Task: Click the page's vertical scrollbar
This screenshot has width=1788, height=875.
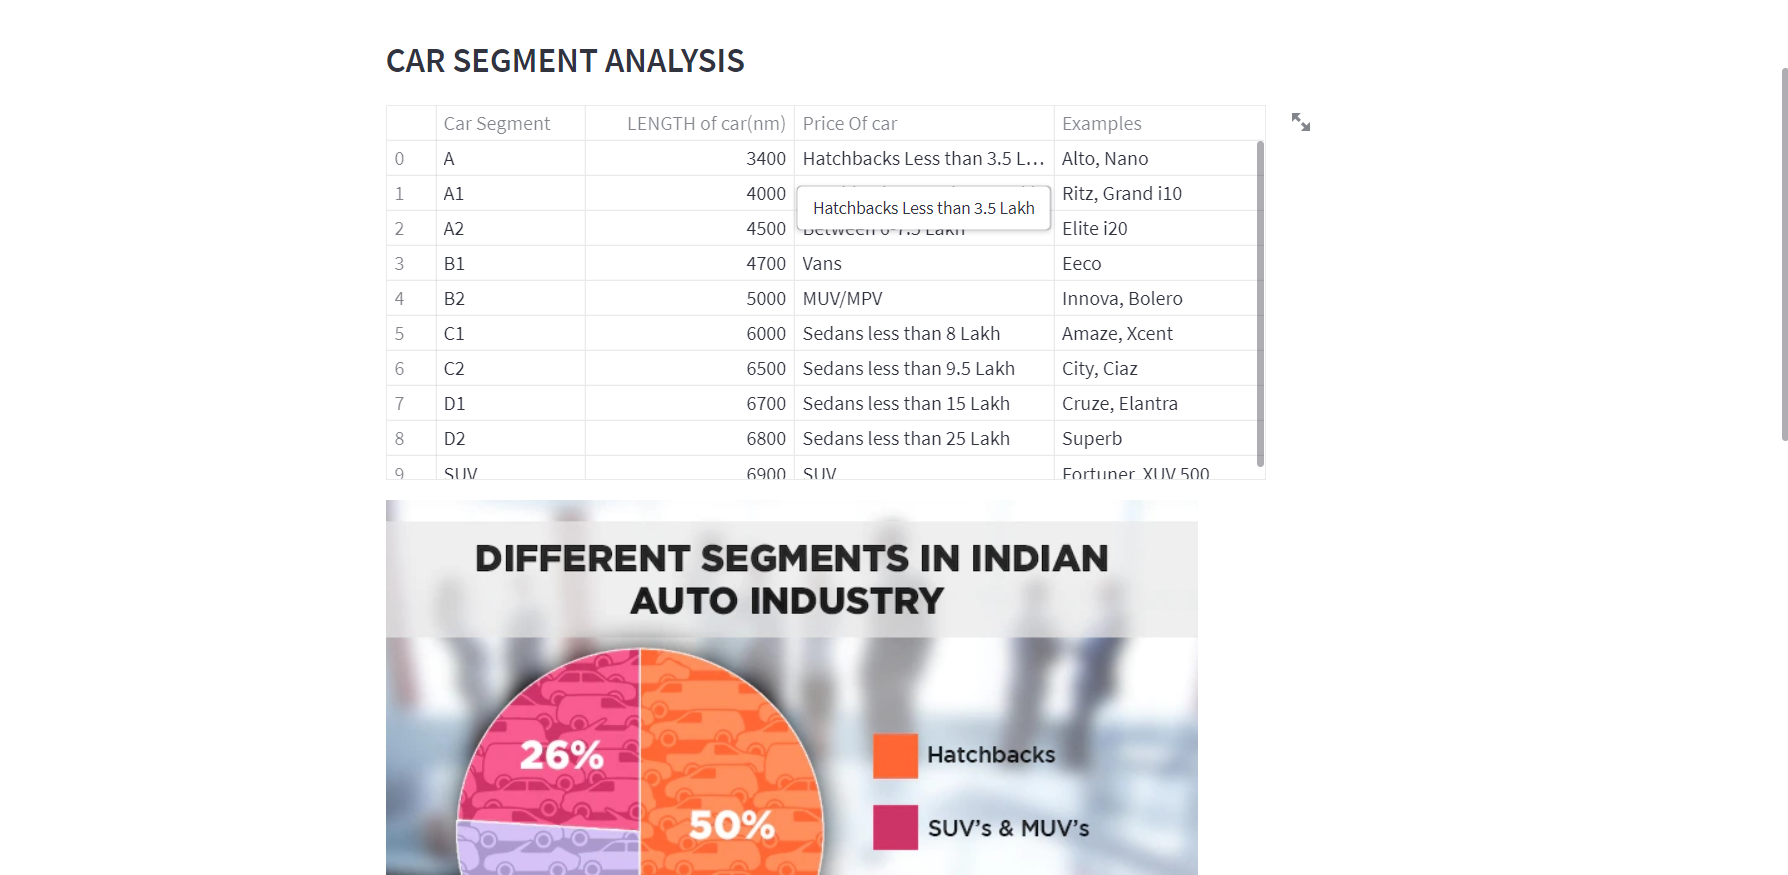Action: point(1784,254)
